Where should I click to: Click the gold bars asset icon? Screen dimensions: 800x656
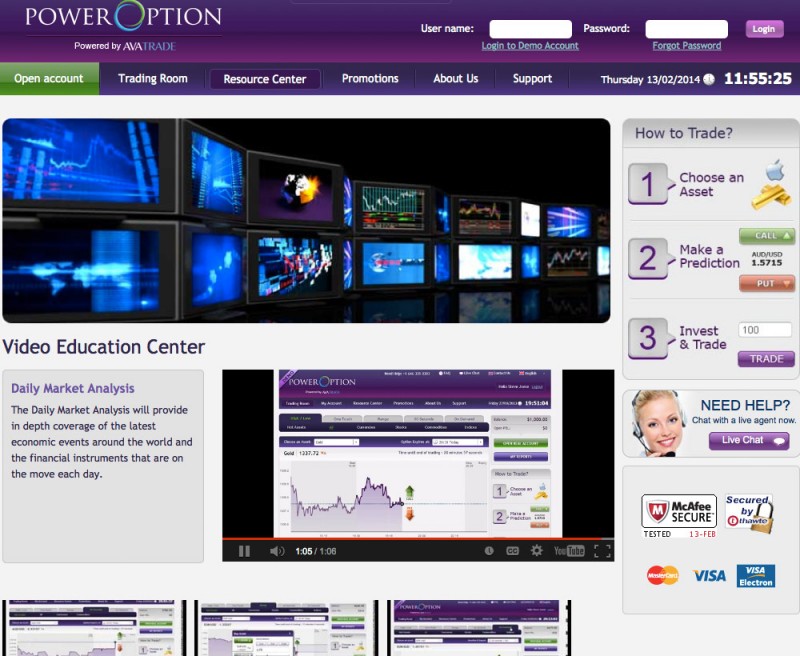tap(771, 197)
